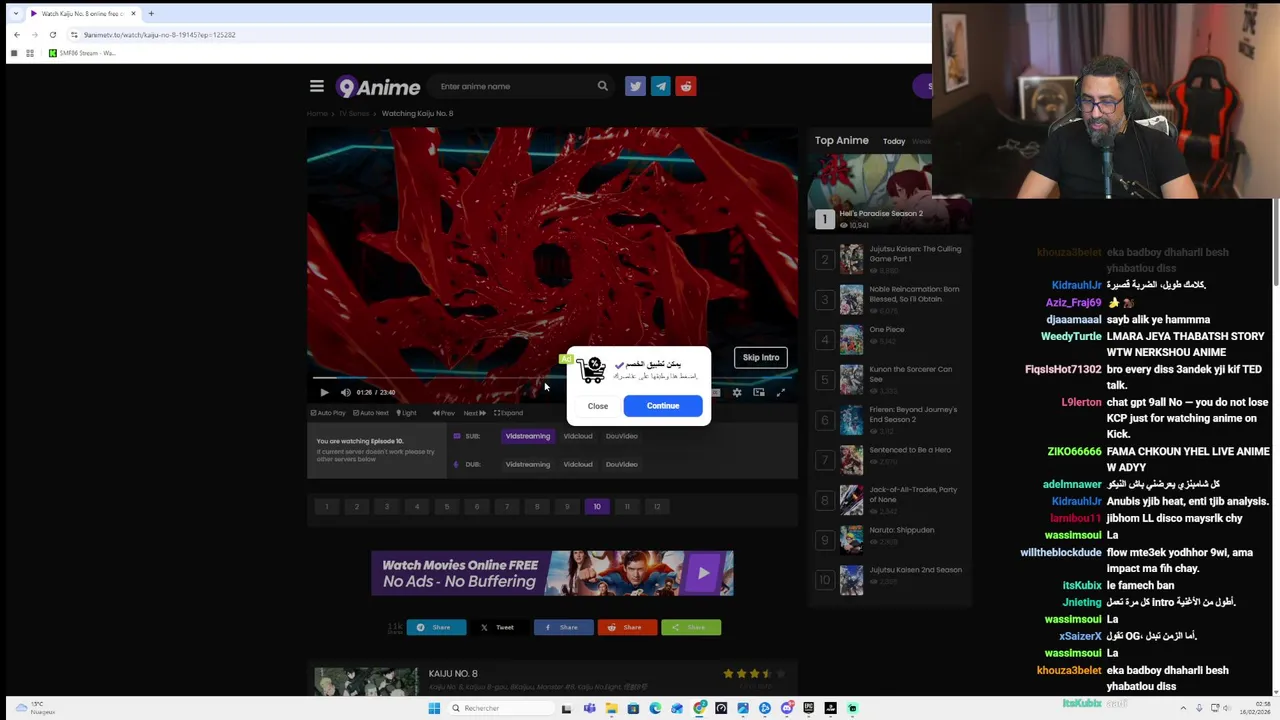
Task: Share via Facebook button
Action: (x=563, y=627)
